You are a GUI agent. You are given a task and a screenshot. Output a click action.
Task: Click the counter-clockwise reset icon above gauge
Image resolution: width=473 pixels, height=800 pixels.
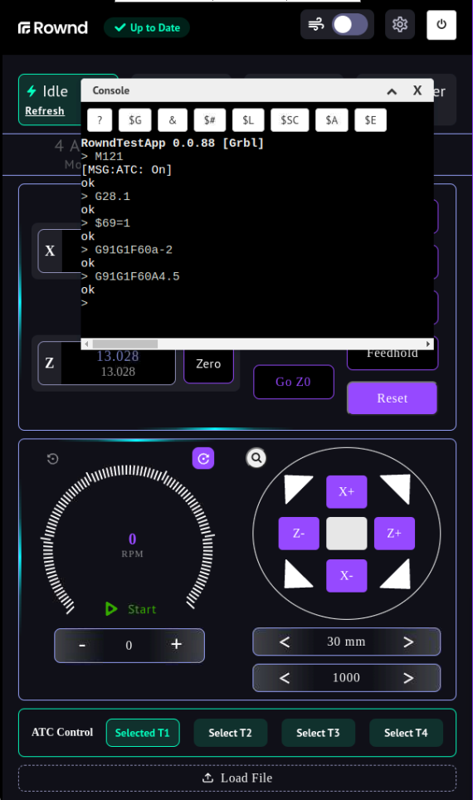point(53,459)
